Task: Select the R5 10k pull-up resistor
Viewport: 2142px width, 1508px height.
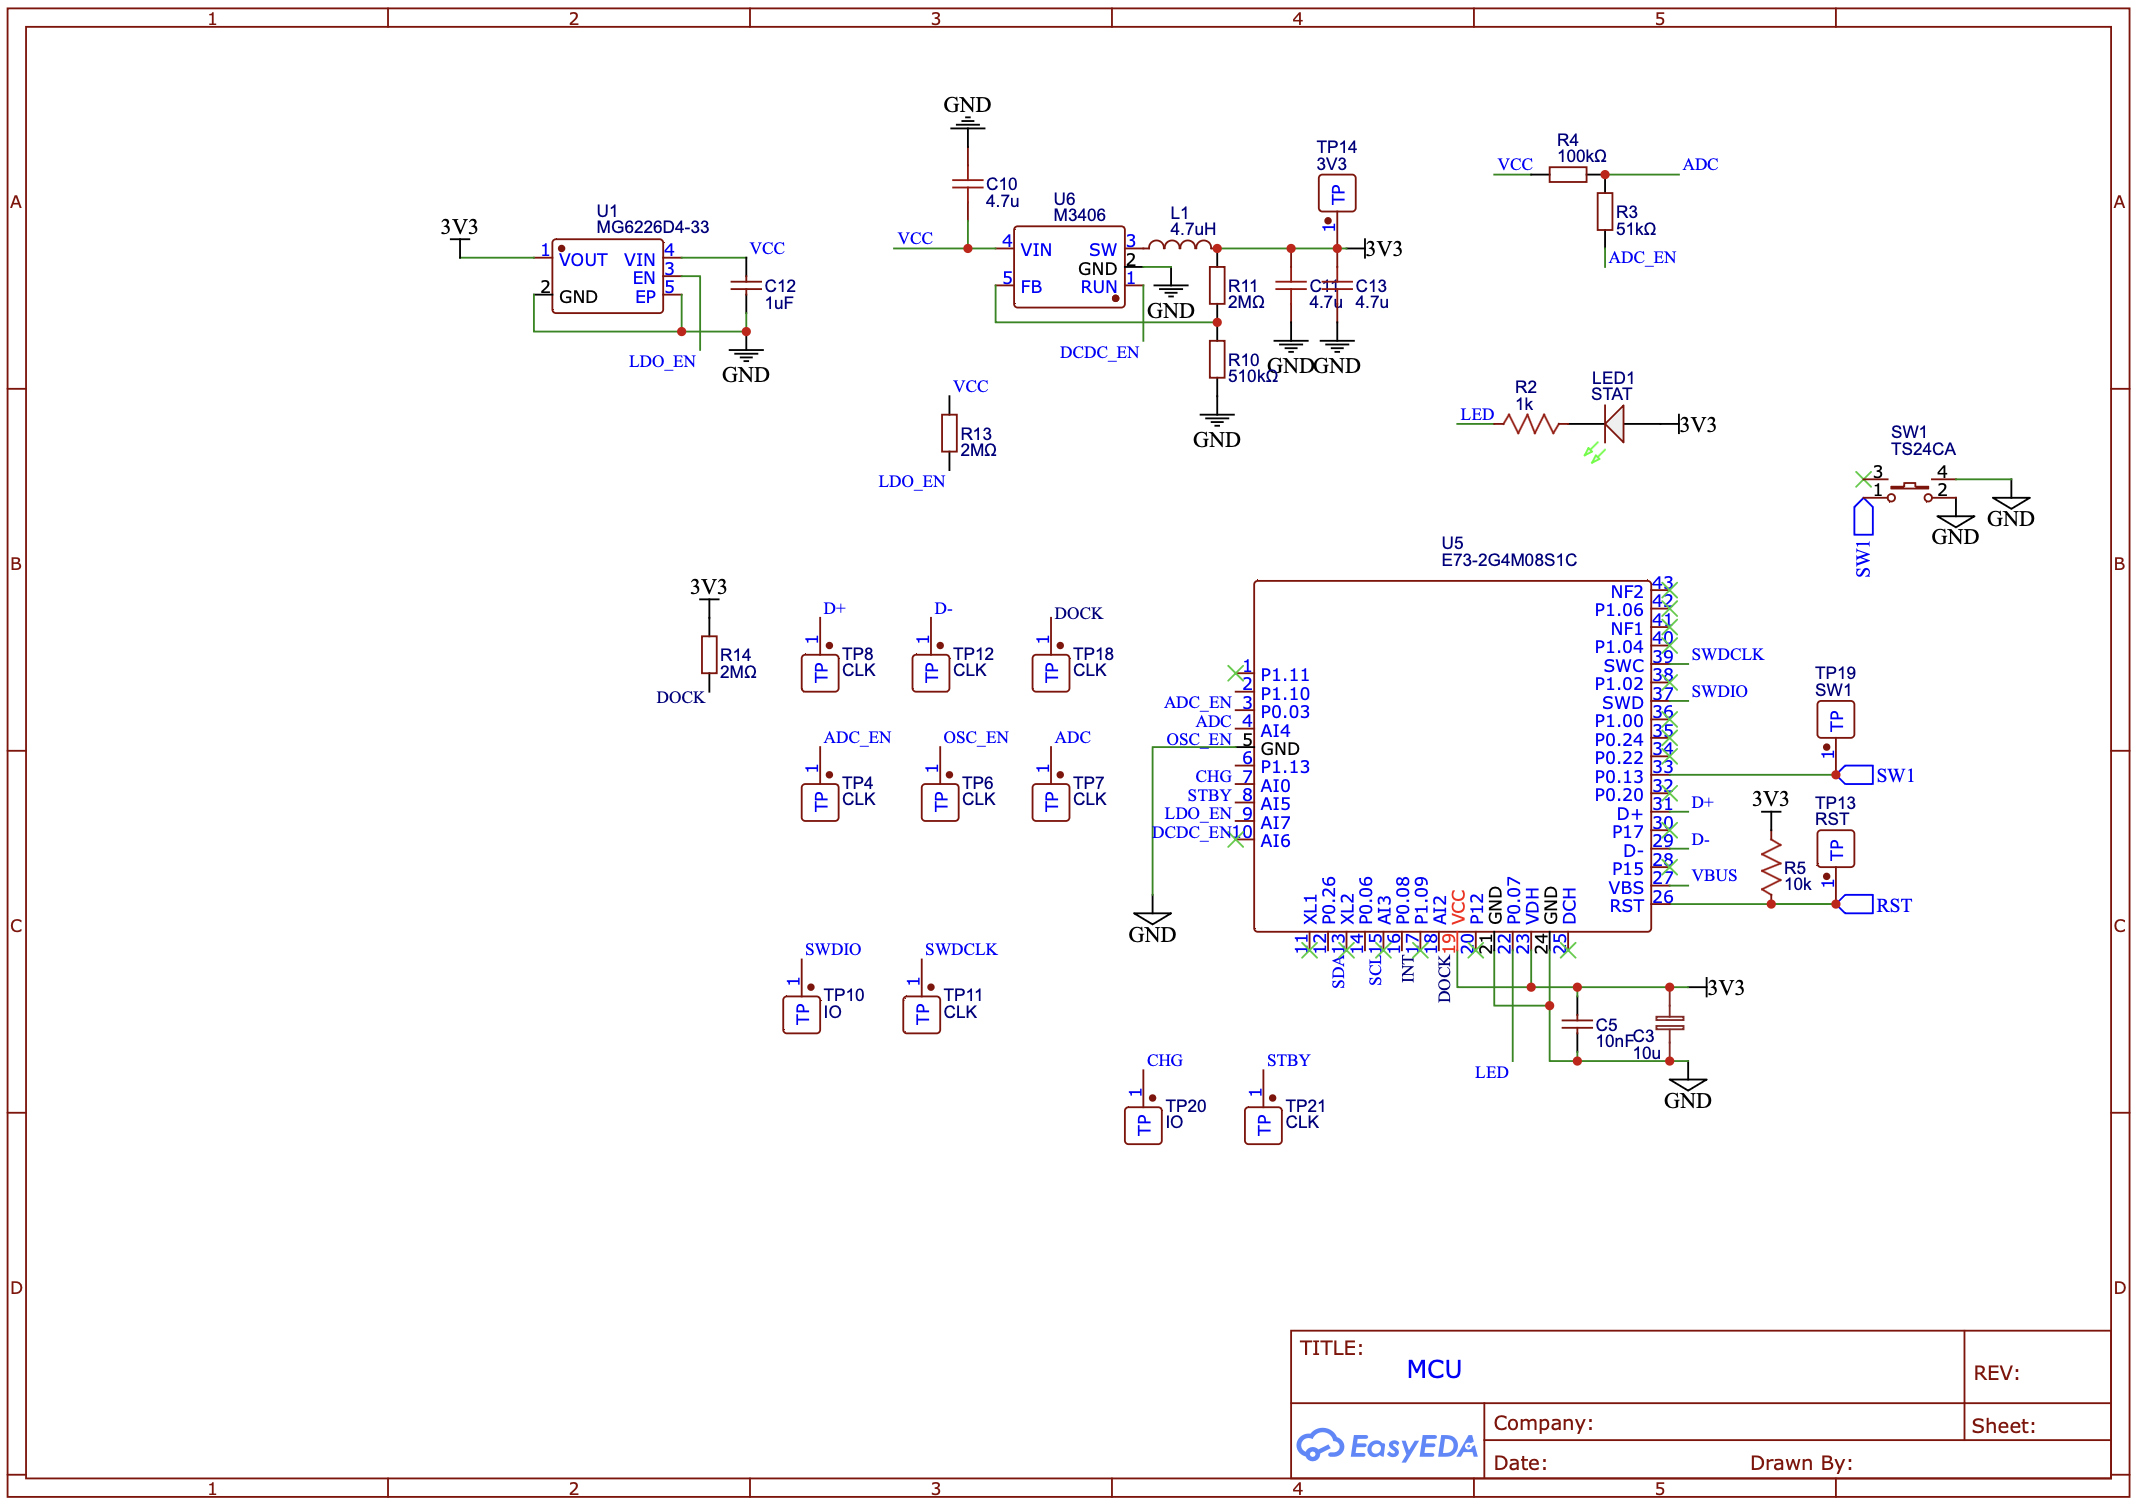Action: coord(1770,866)
